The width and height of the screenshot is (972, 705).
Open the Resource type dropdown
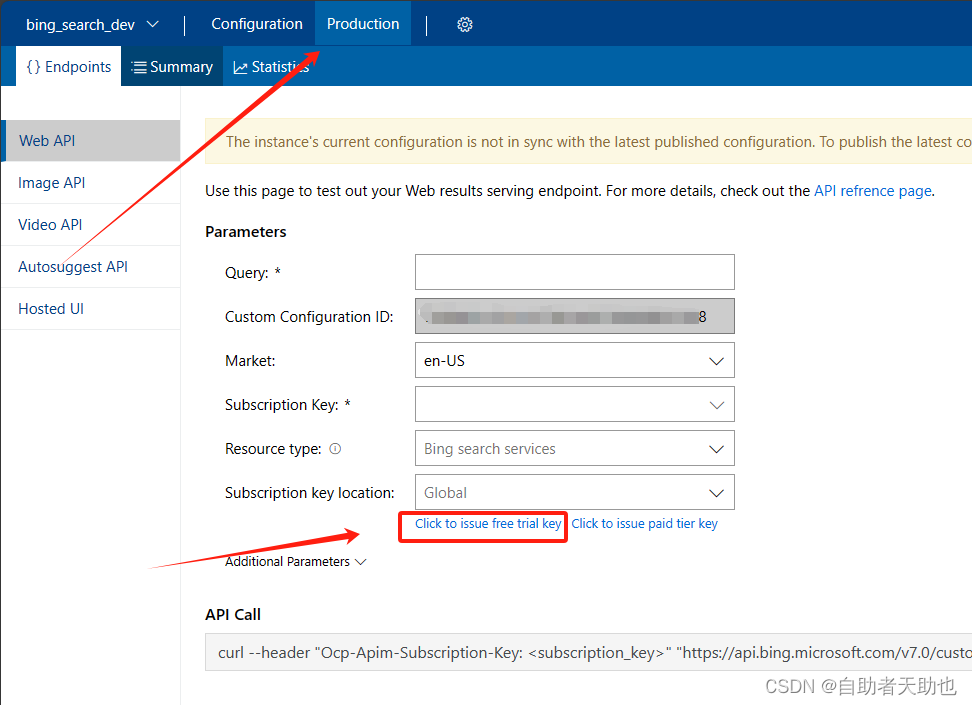pos(575,448)
